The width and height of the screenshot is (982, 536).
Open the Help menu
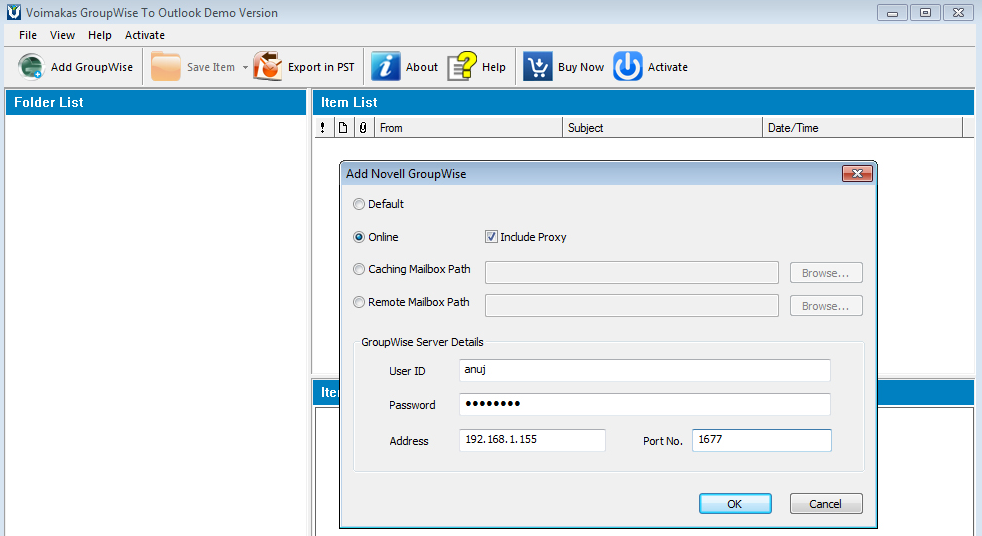click(100, 35)
